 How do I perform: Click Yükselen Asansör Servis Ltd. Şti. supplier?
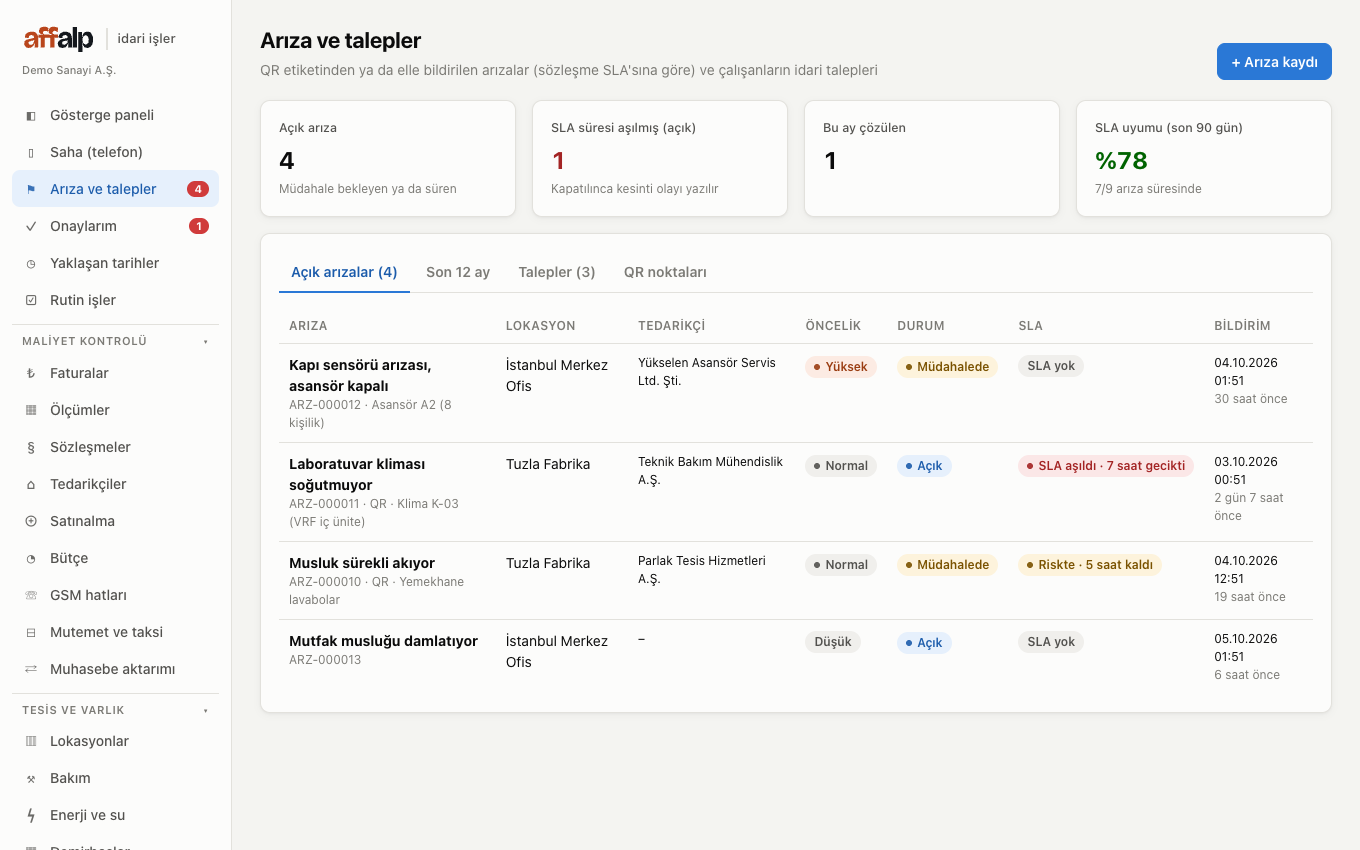(707, 372)
